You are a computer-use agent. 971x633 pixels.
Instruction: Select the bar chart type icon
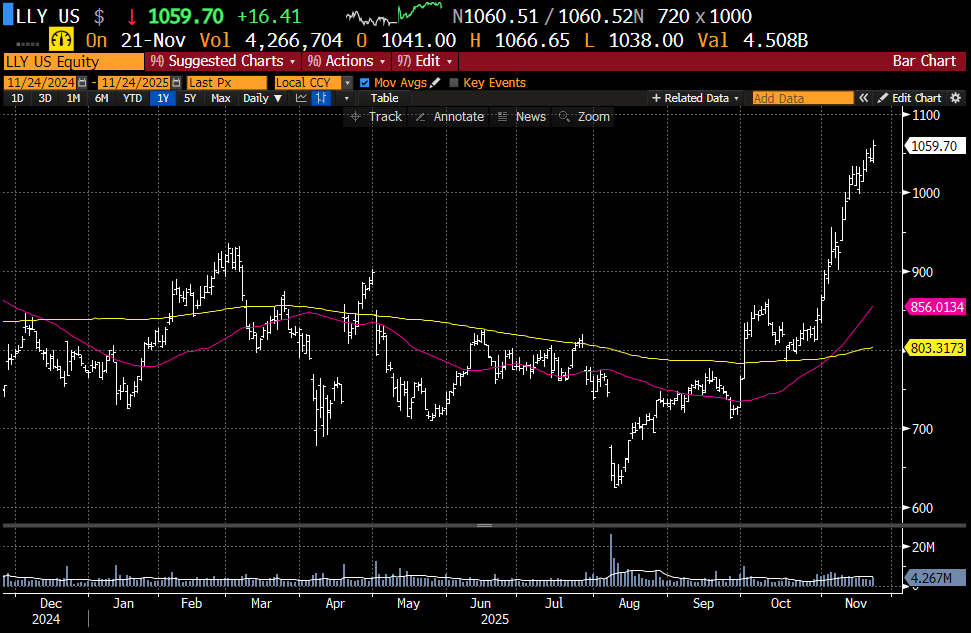(x=321, y=98)
